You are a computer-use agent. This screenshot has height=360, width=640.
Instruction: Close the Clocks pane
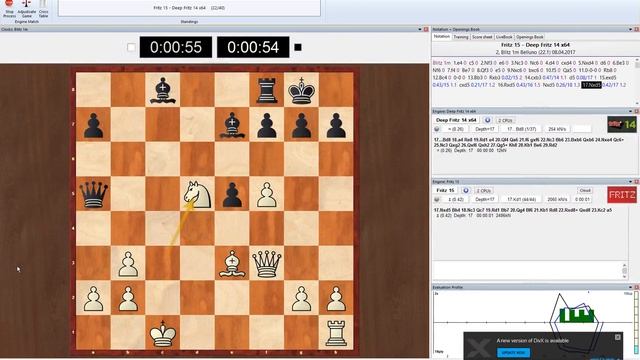click(426, 29)
